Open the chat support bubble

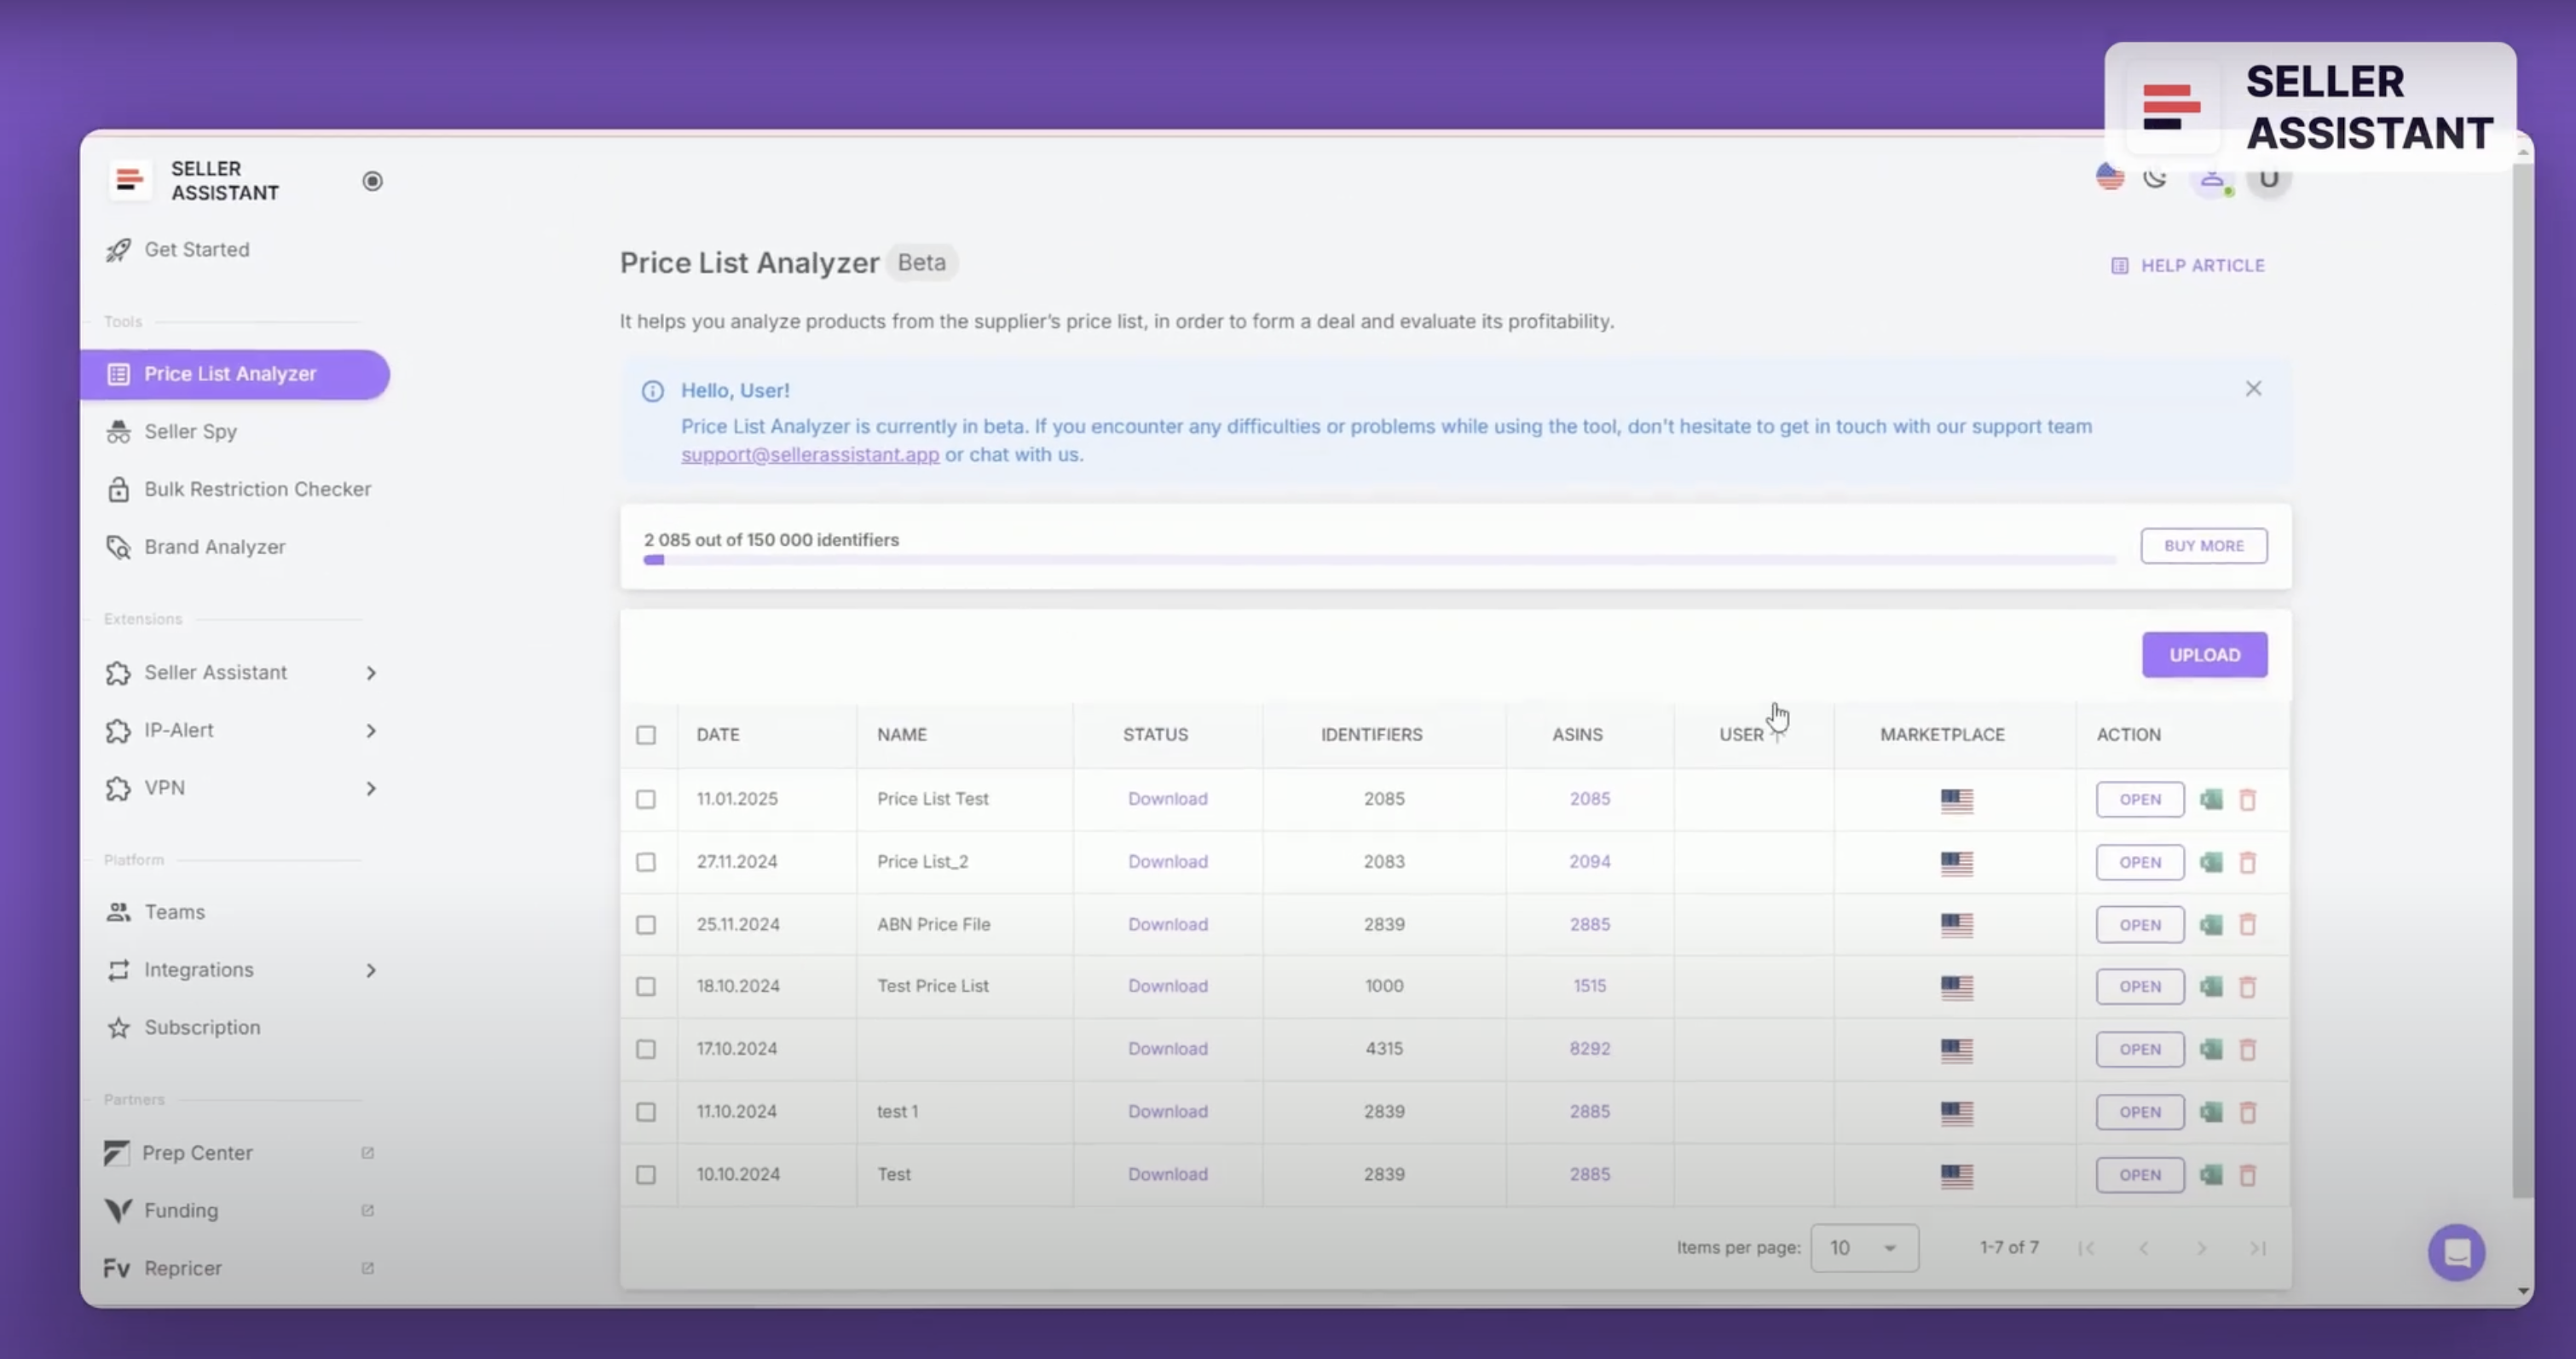coord(2458,1252)
